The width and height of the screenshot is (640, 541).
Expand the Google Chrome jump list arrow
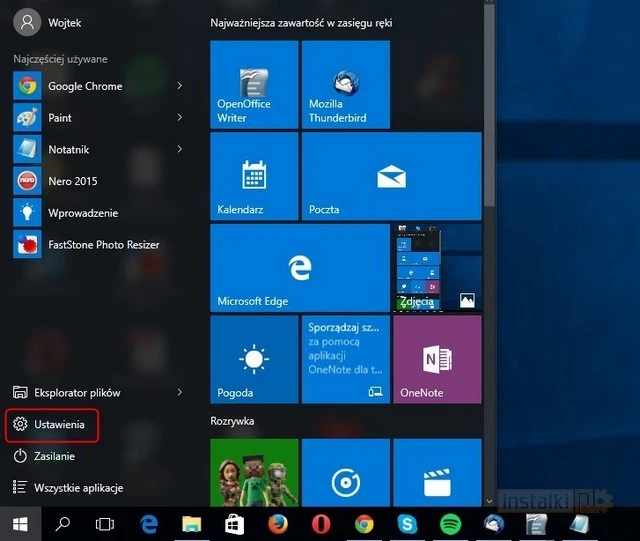pyautogui.click(x=180, y=86)
